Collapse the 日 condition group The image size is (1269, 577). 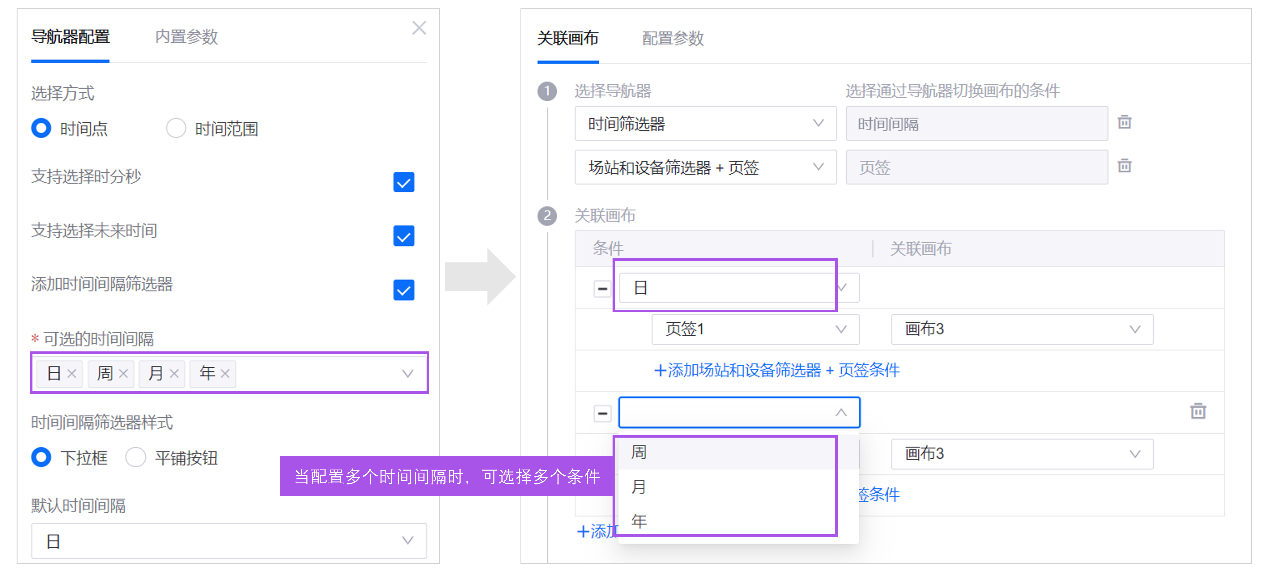602,288
